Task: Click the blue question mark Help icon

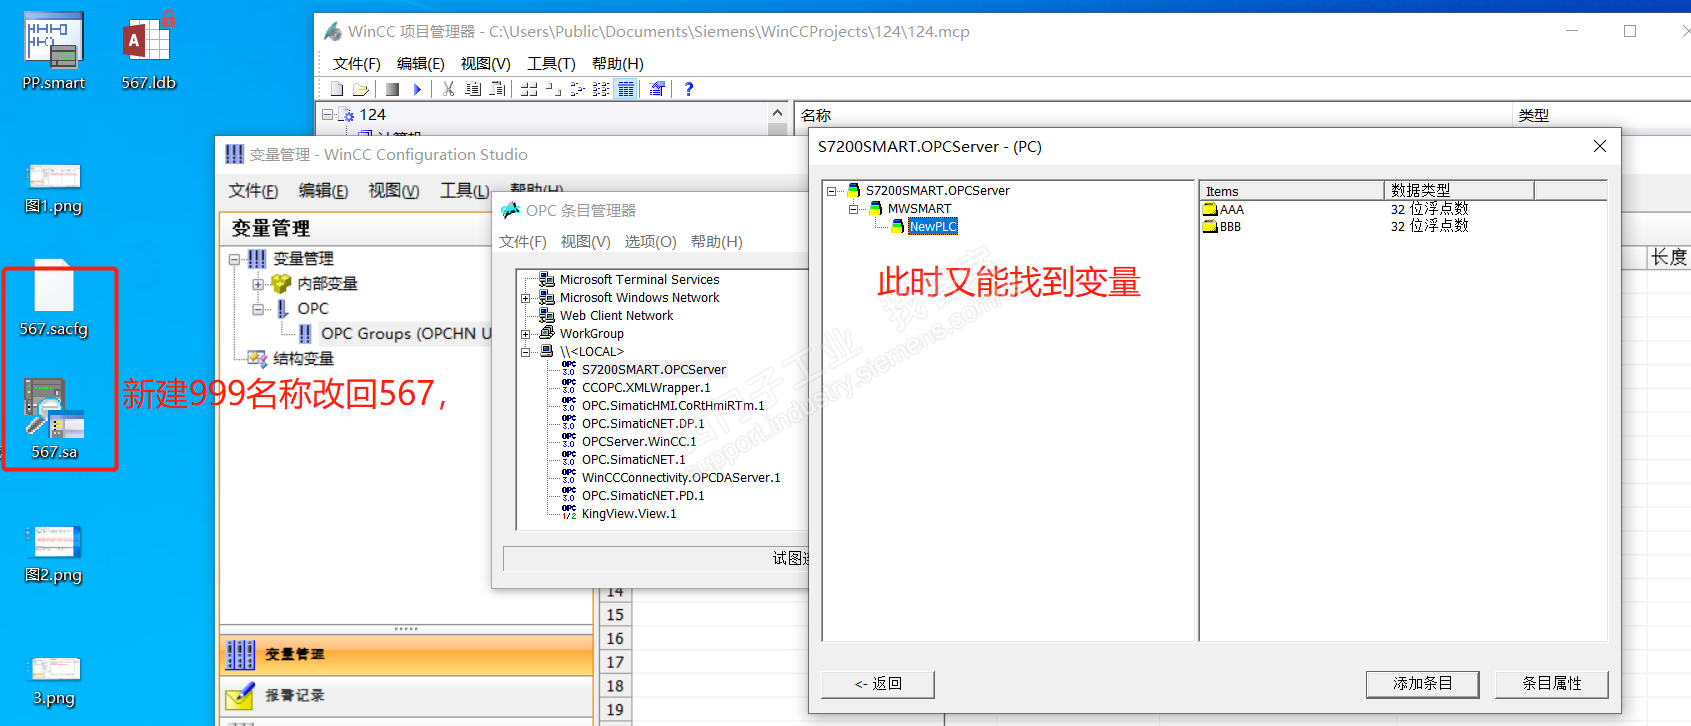Action: click(x=688, y=89)
